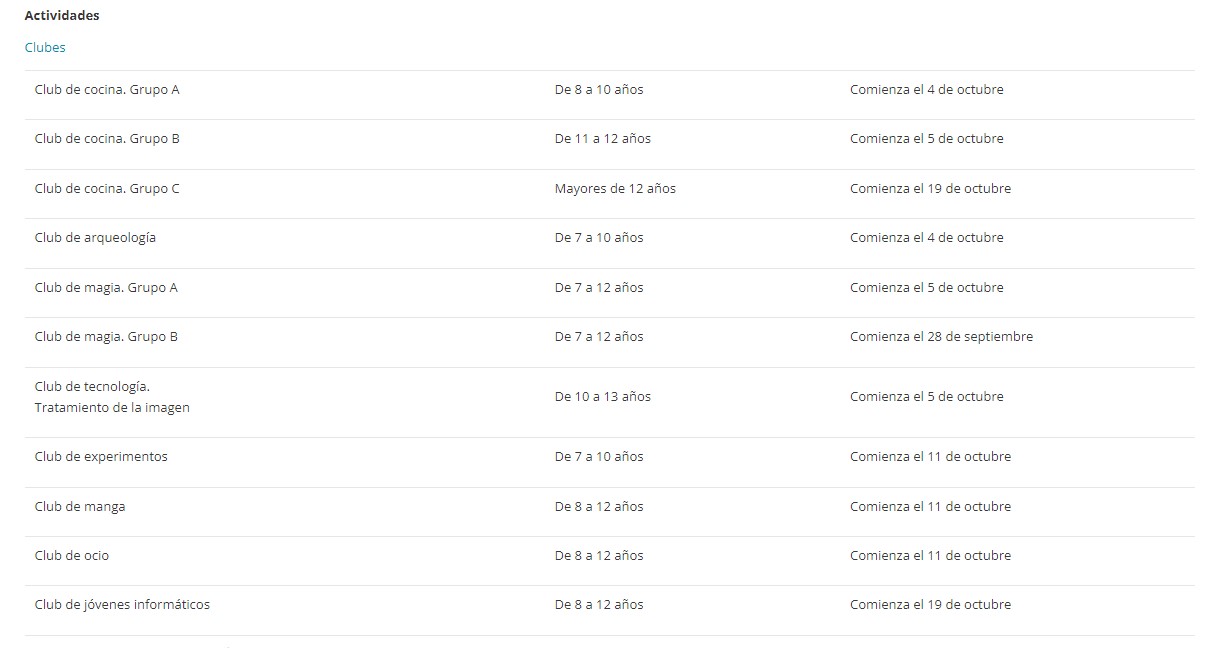Select the Club de cocina. Grupo A row

click(x=107, y=90)
